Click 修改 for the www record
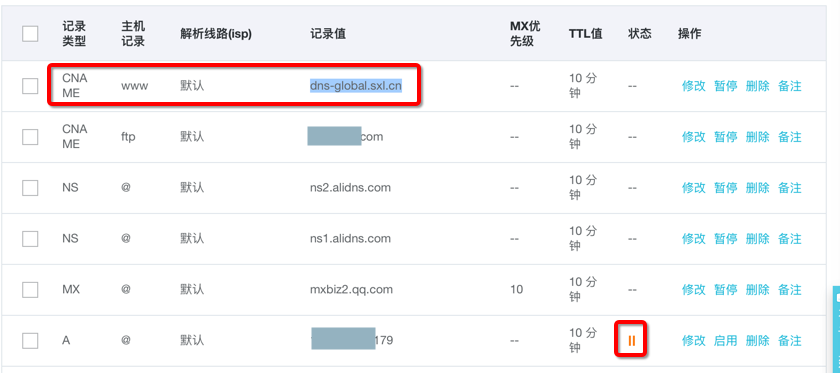The image size is (840, 373). [694, 86]
